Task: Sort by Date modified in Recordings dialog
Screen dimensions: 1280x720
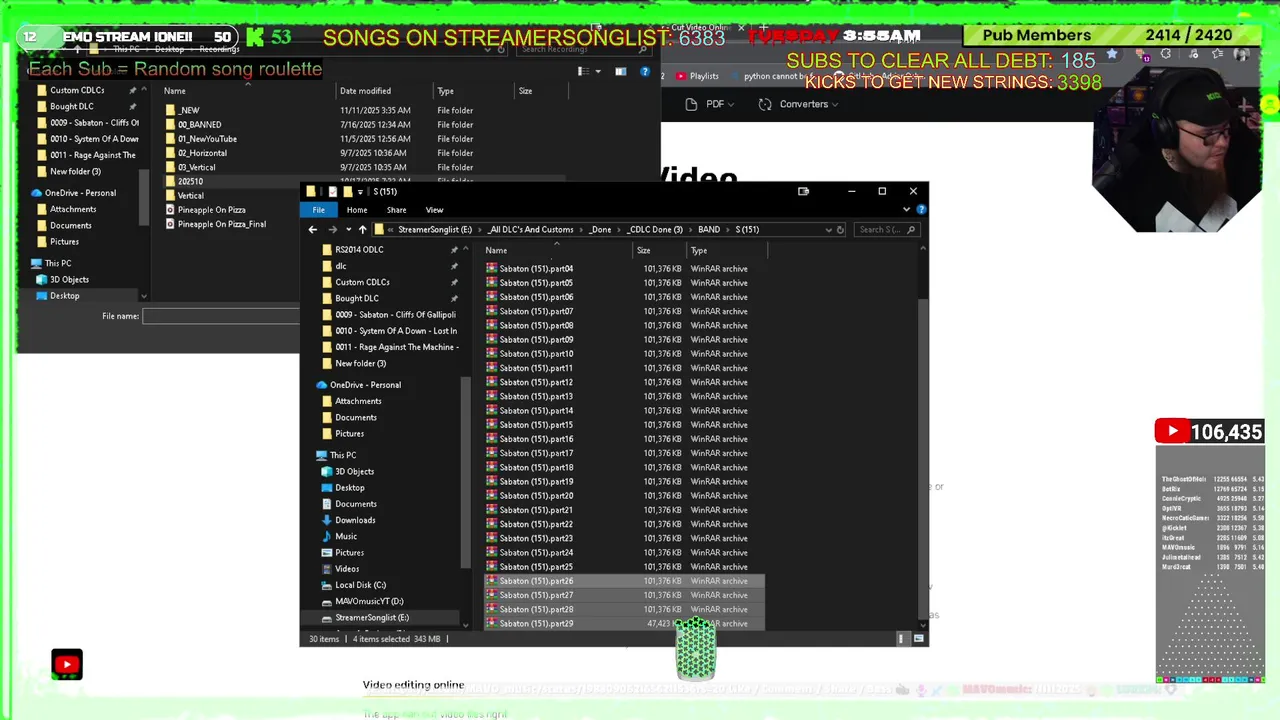Action: tap(384, 91)
